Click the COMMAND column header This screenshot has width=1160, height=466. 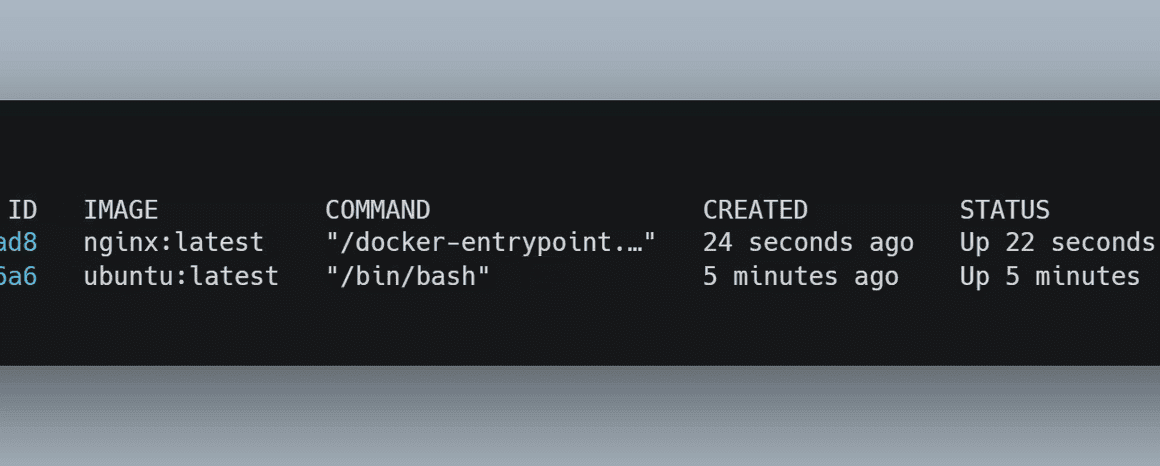(x=377, y=210)
